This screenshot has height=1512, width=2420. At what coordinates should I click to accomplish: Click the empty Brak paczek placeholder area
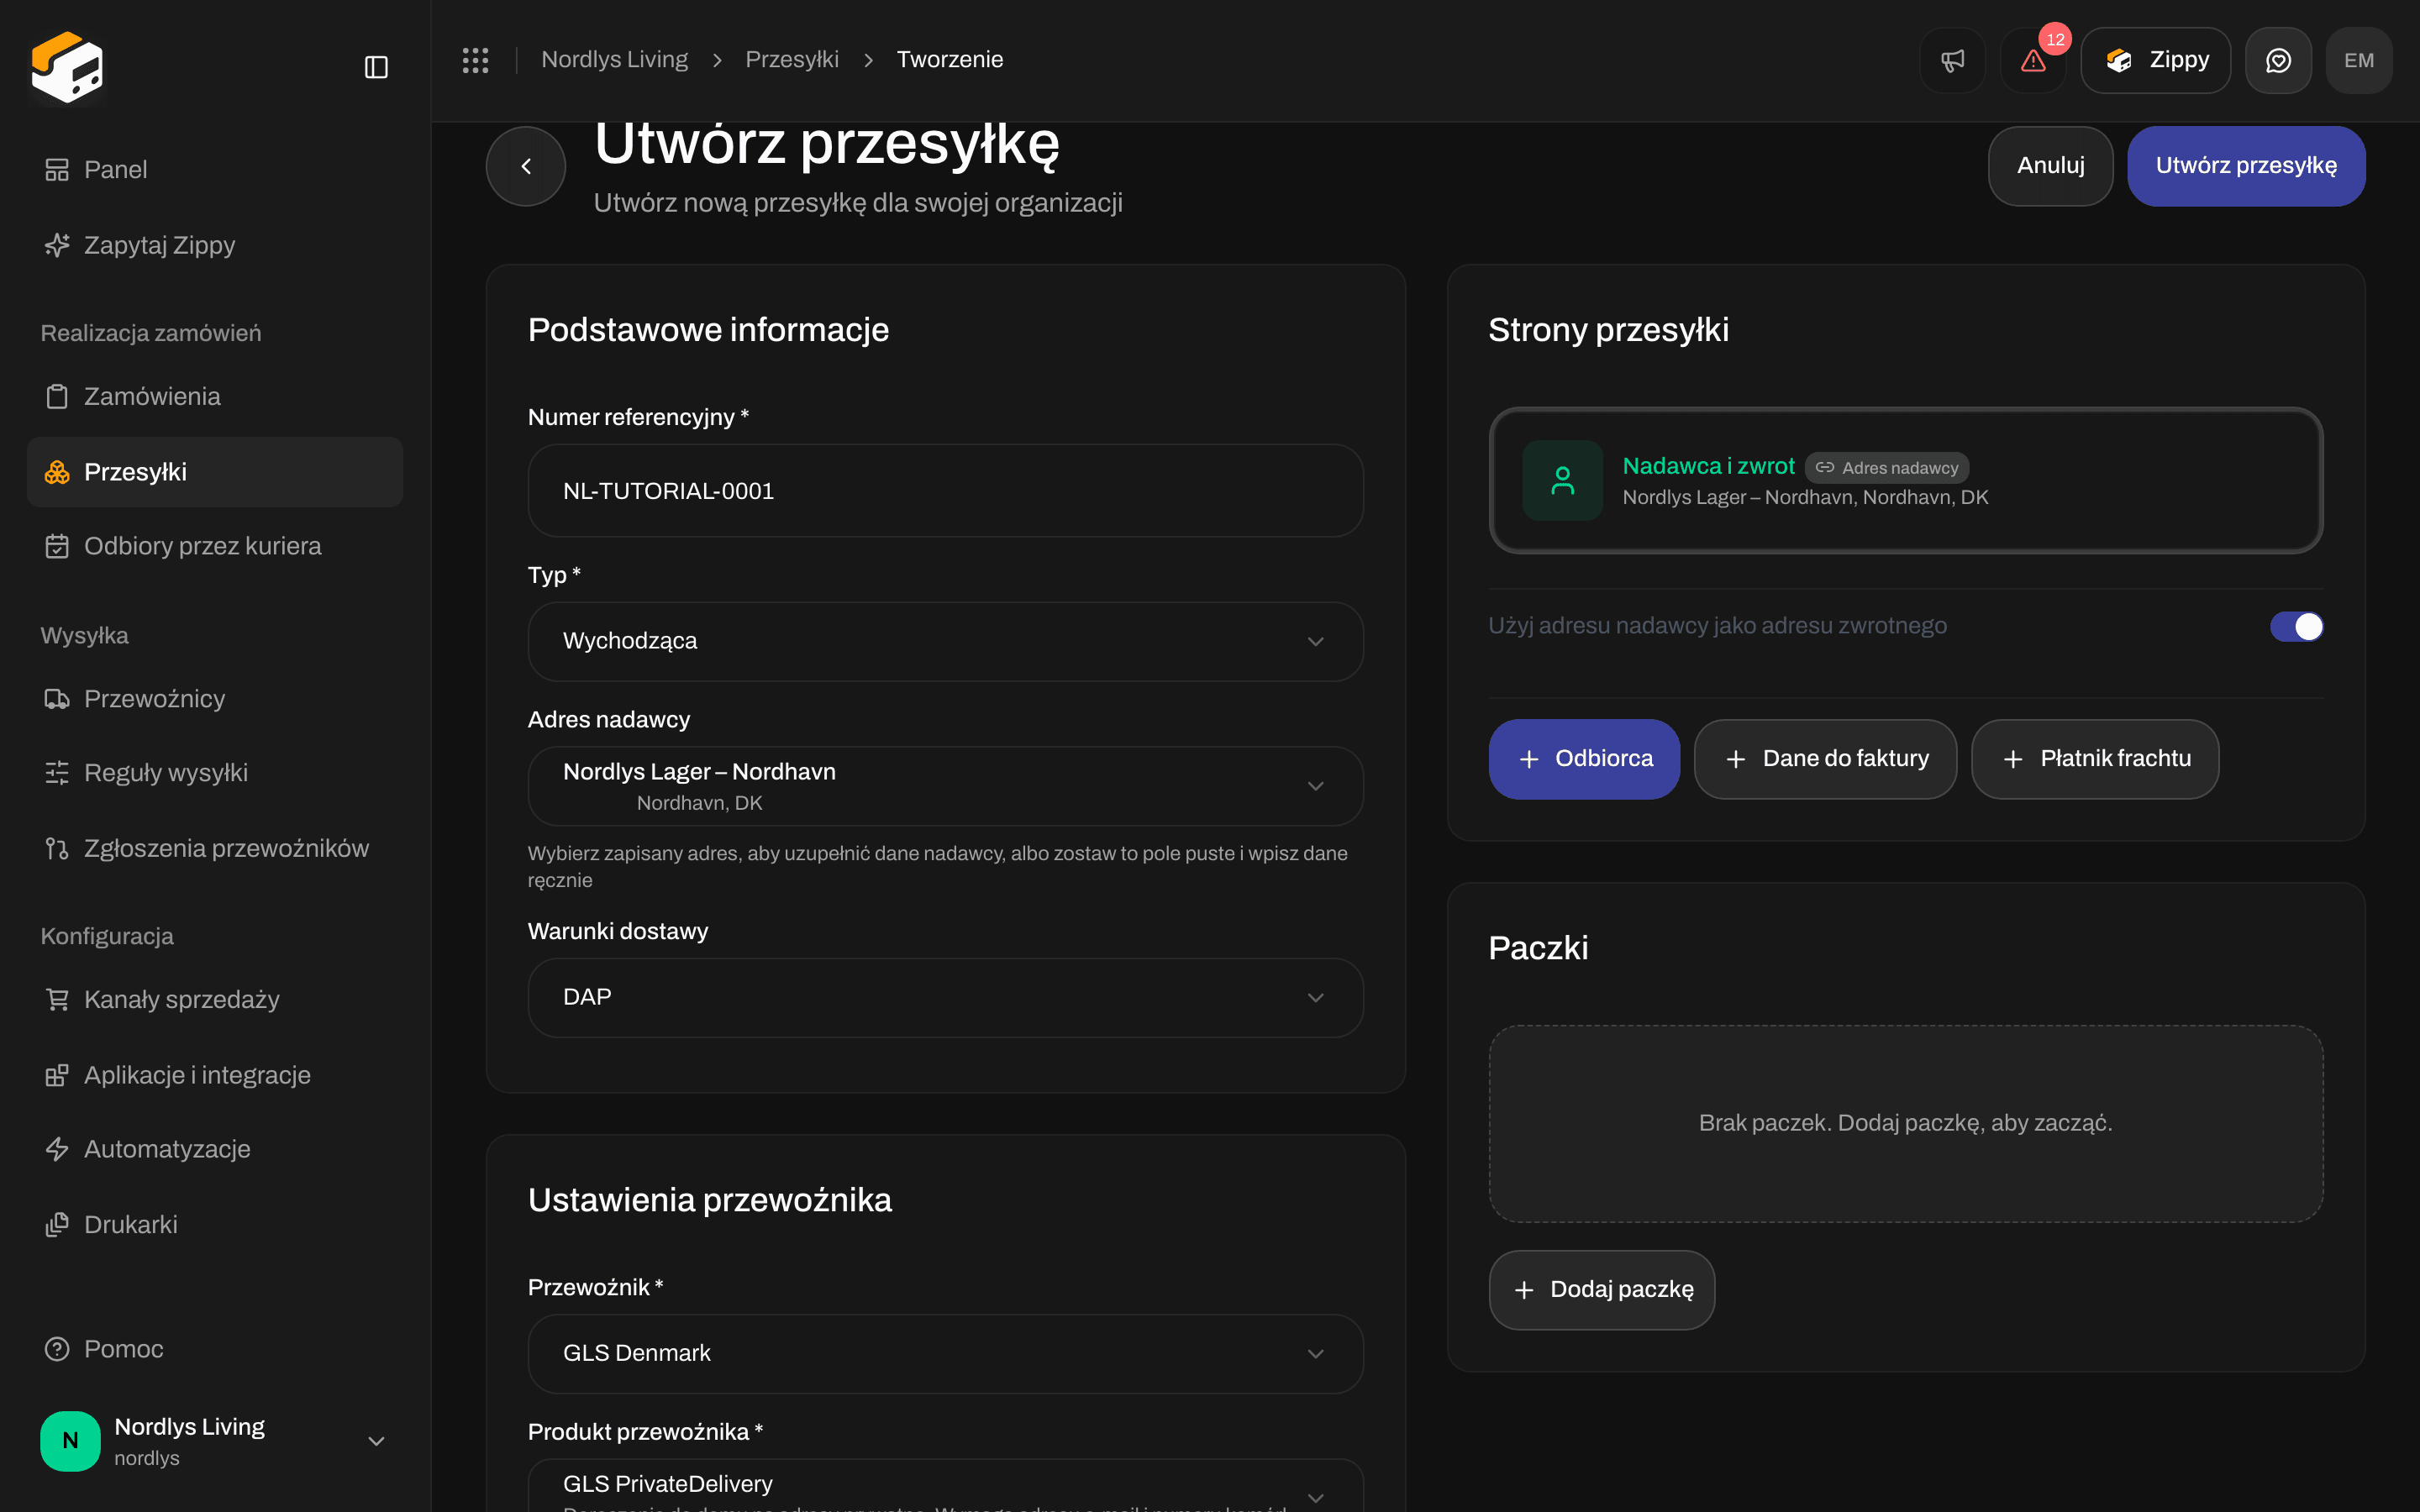click(1905, 1123)
